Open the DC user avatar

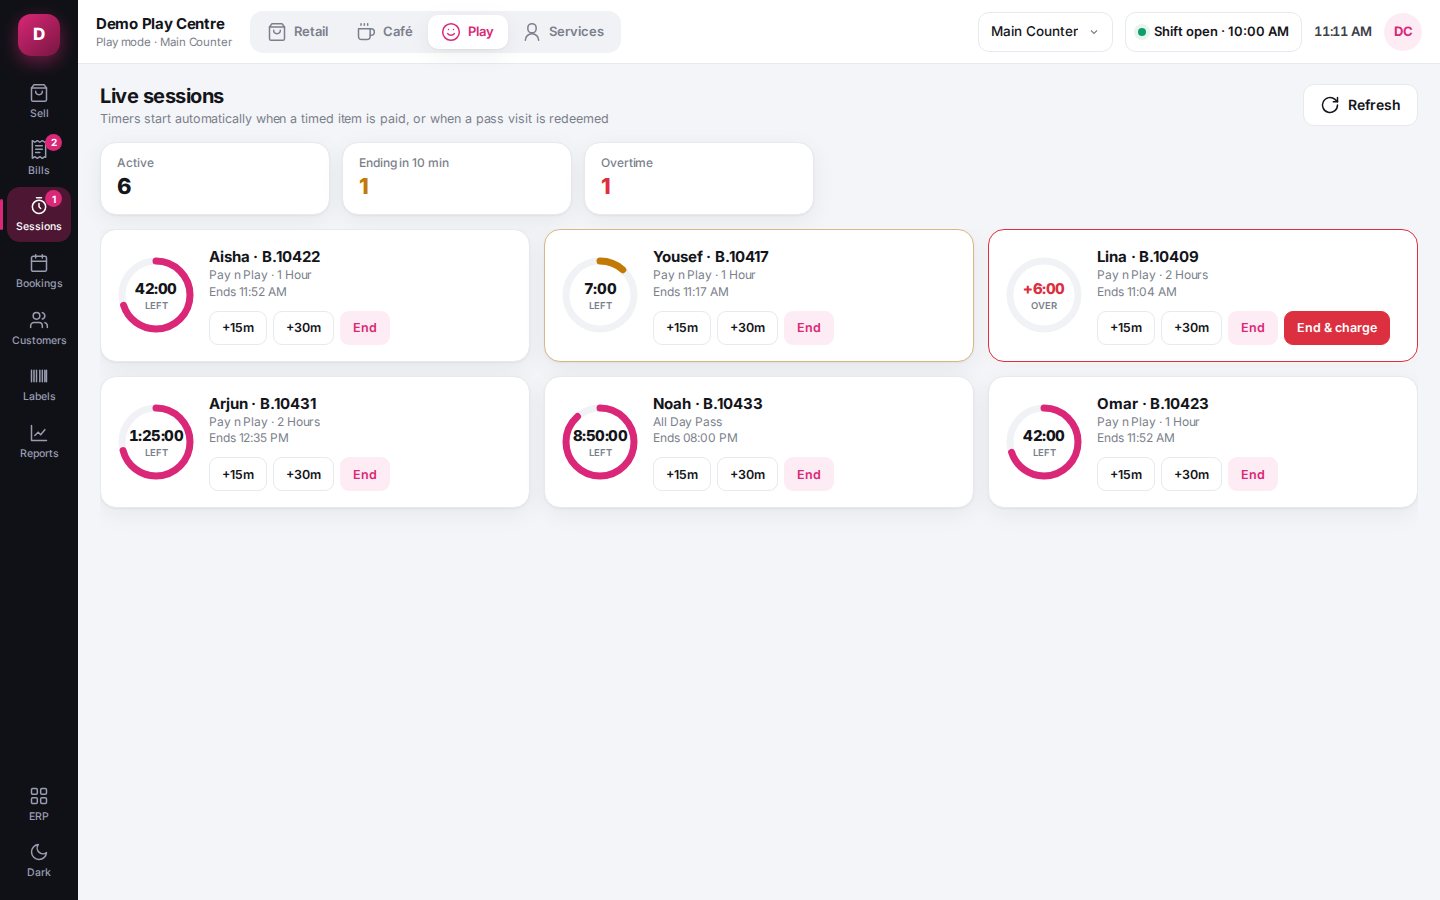[x=1403, y=32]
